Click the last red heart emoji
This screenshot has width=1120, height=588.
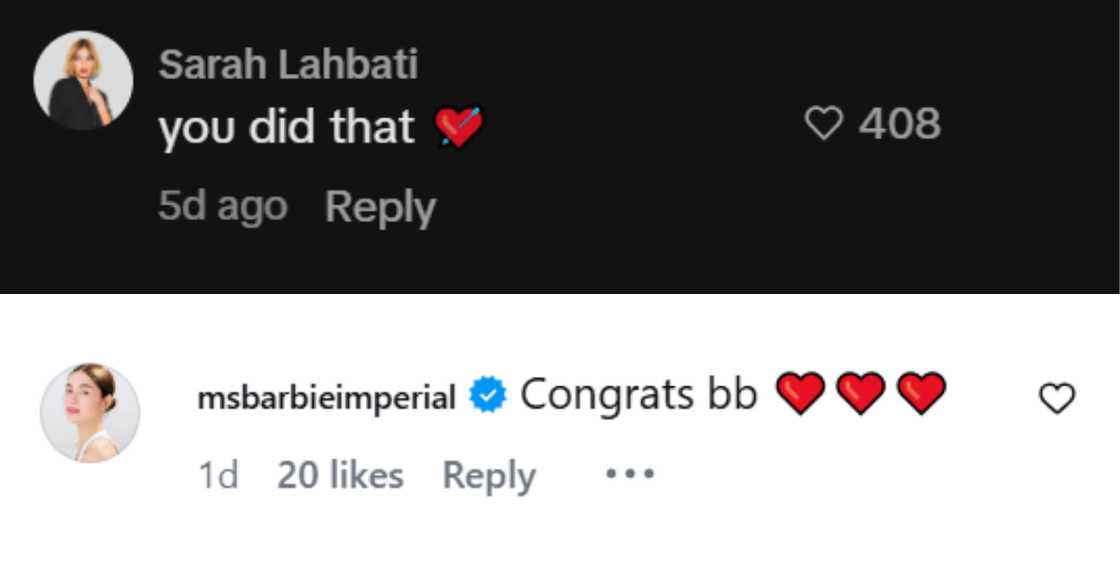(920, 394)
